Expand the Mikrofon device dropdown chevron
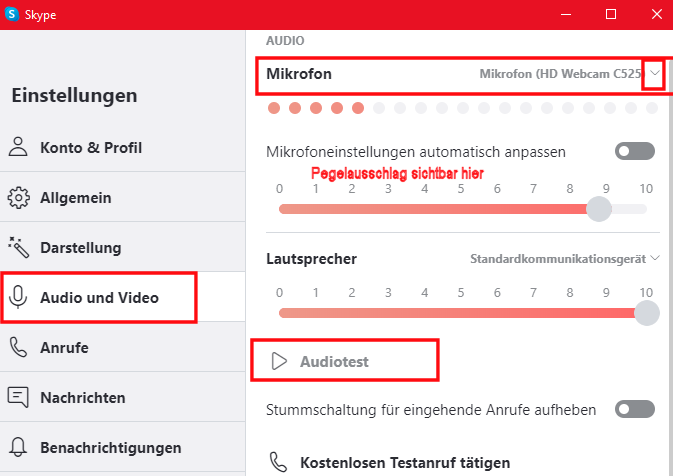Viewport: 673px width, 476px height. pos(655,73)
